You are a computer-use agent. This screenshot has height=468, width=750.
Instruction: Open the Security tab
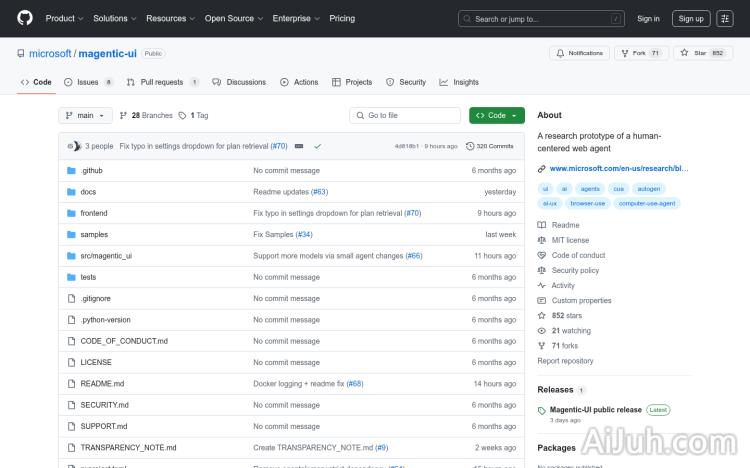pyautogui.click(x=406, y=82)
